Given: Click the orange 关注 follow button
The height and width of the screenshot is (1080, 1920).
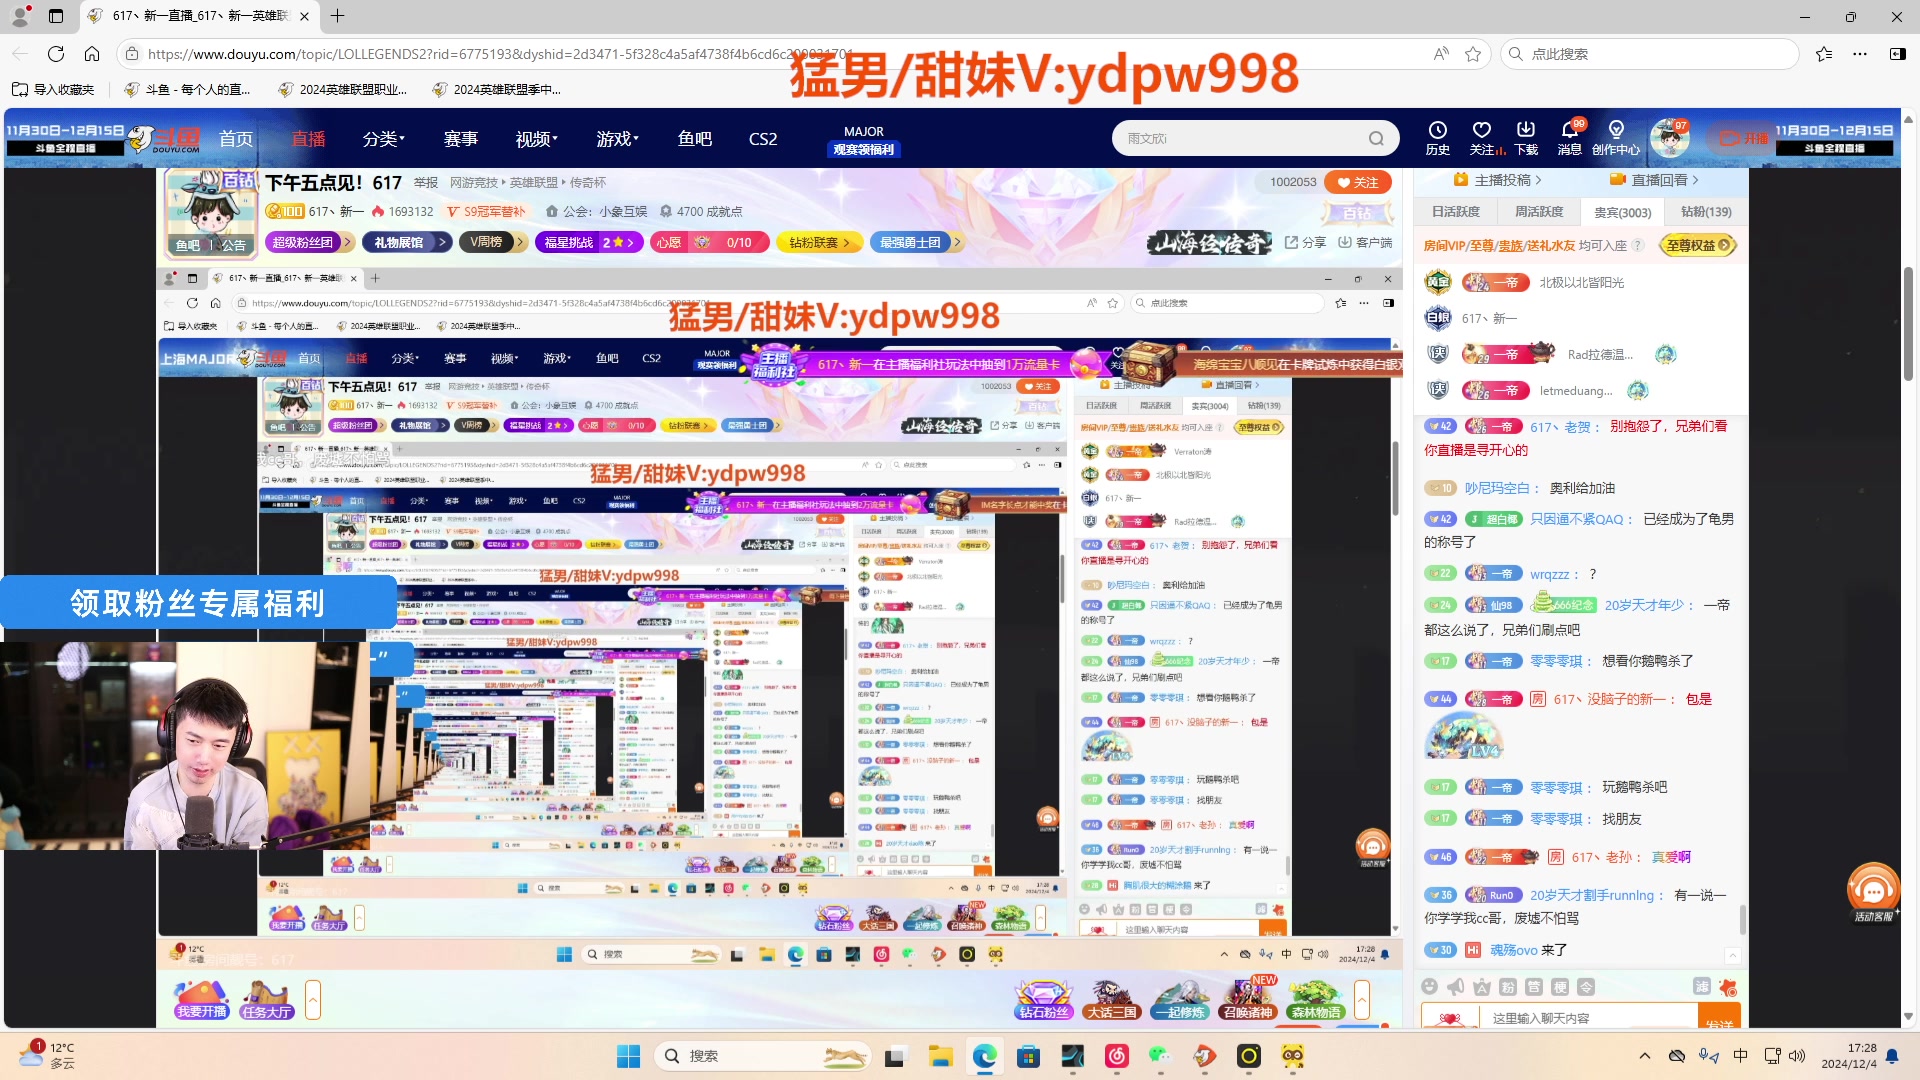Looking at the screenshot, I should click(1357, 182).
